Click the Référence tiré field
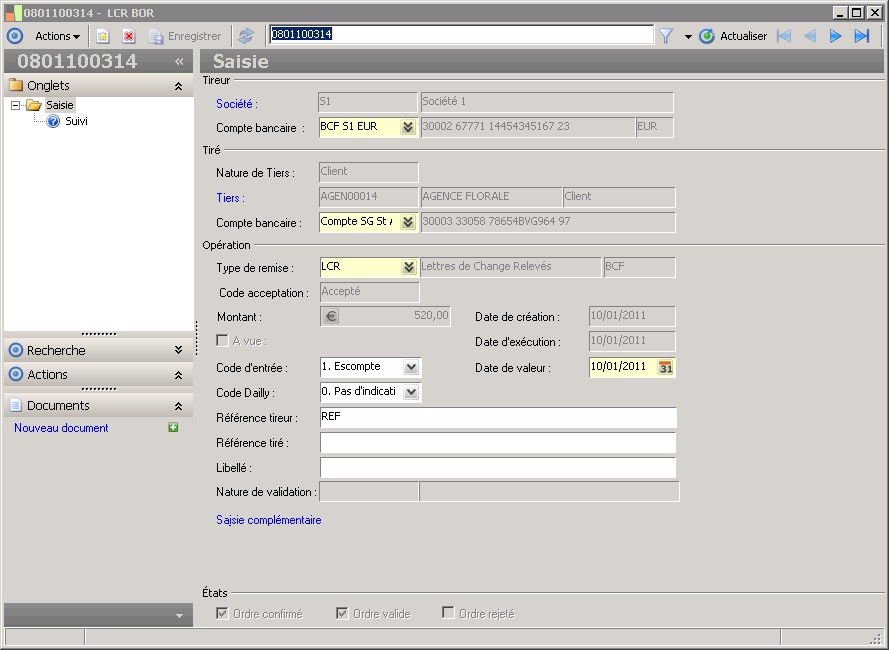The width and height of the screenshot is (889, 650). (x=498, y=442)
